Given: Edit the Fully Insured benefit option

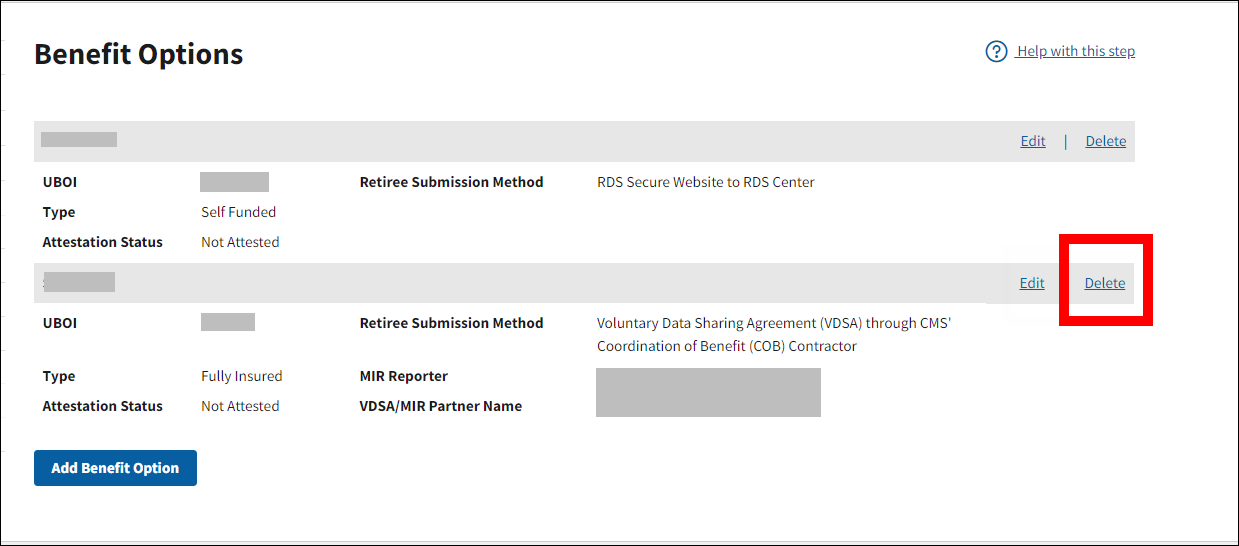Looking at the screenshot, I should (x=1032, y=283).
